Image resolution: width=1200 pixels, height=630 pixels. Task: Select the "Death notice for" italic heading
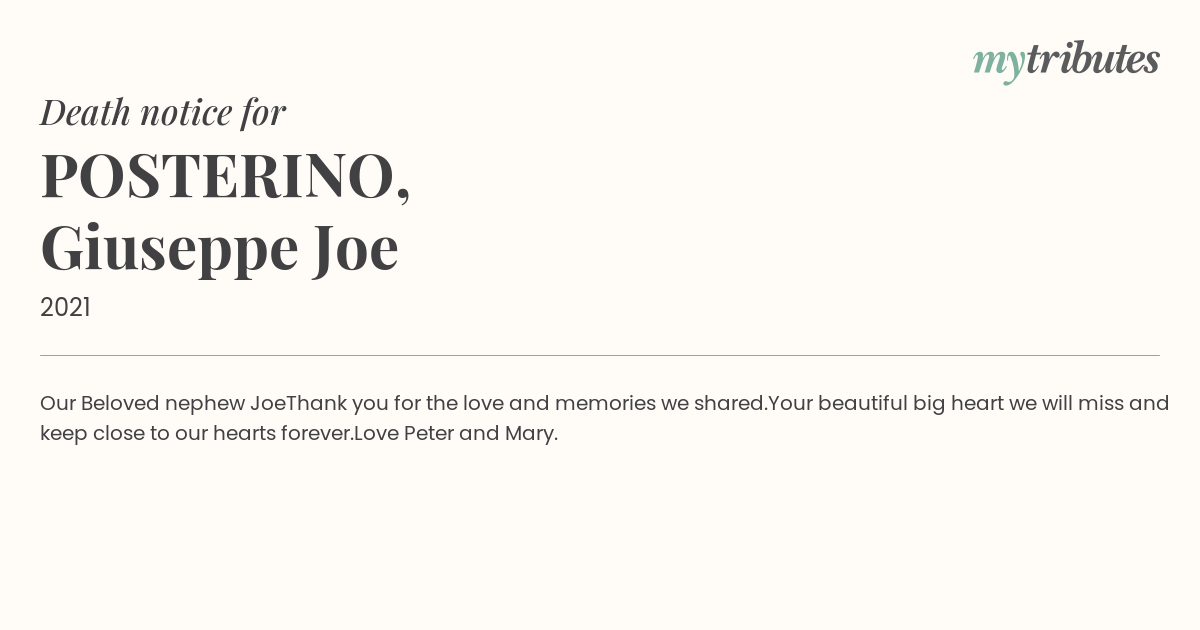[x=163, y=112]
